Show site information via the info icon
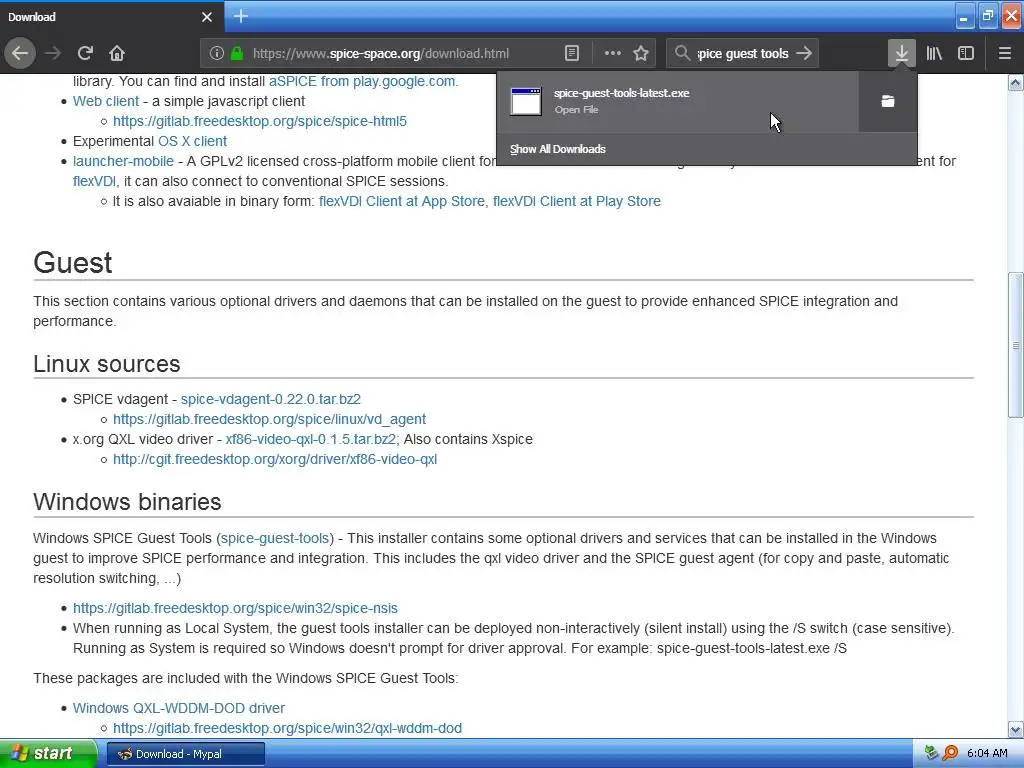1024x768 pixels. click(x=217, y=53)
